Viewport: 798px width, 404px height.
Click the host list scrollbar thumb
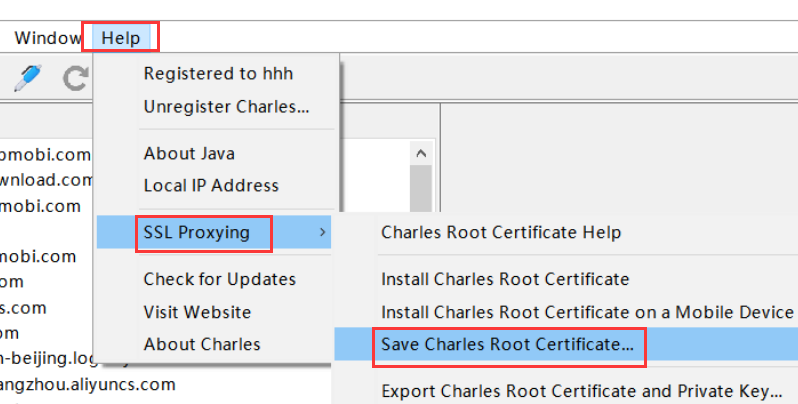[421, 188]
